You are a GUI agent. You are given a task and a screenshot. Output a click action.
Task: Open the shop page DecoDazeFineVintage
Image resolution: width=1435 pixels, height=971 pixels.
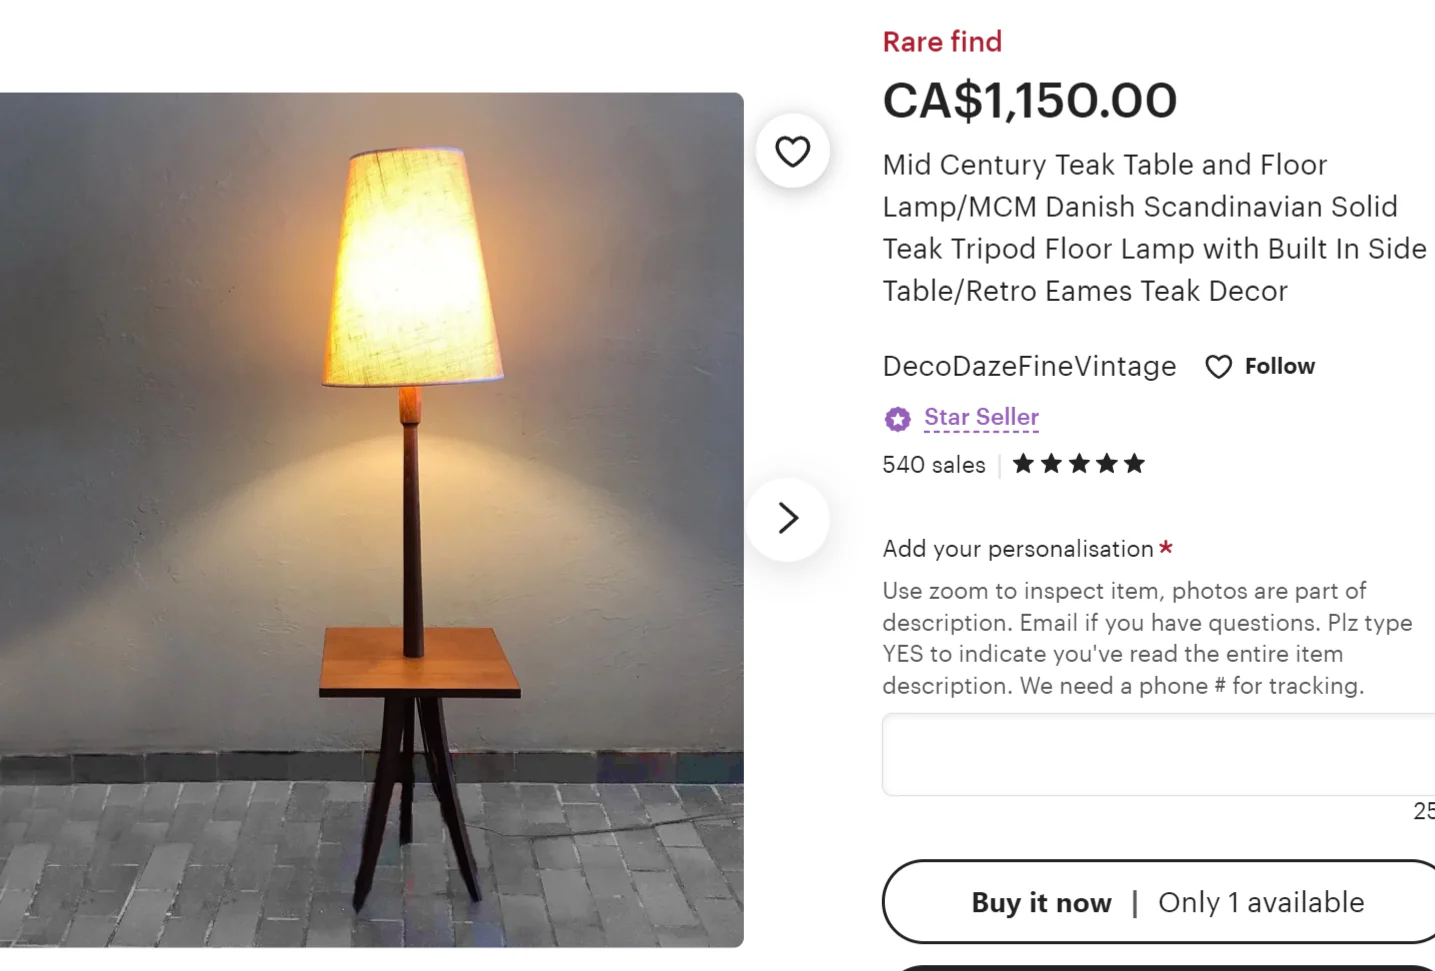(1028, 366)
